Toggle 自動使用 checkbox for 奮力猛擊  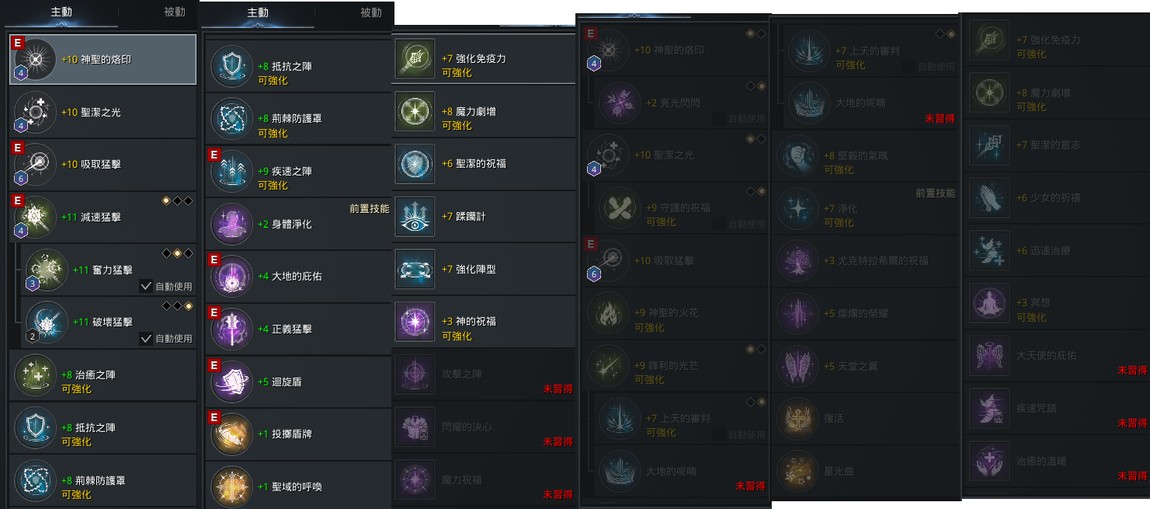coord(146,286)
